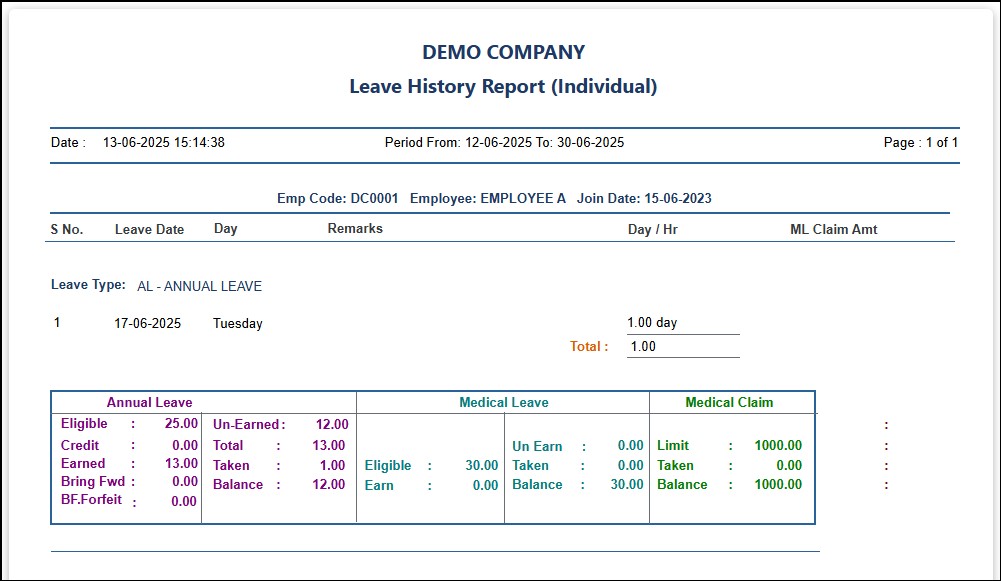The height and width of the screenshot is (581, 1001).
Task: Select the Period From date range text
Action: [x=504, y=143]
